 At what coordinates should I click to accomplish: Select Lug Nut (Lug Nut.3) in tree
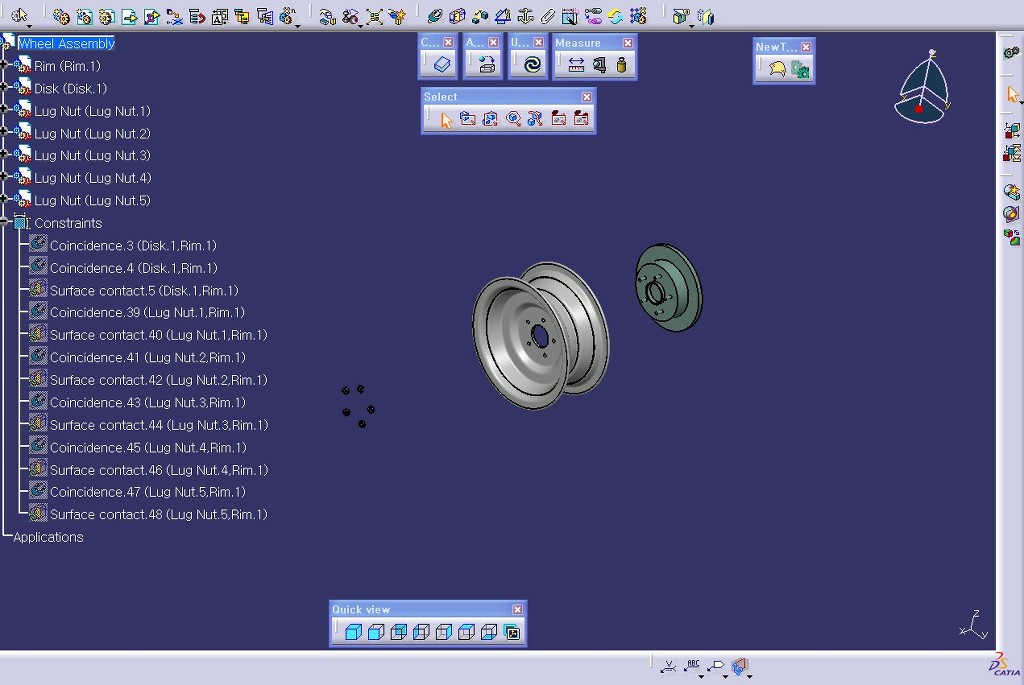[x=92, y=156]
